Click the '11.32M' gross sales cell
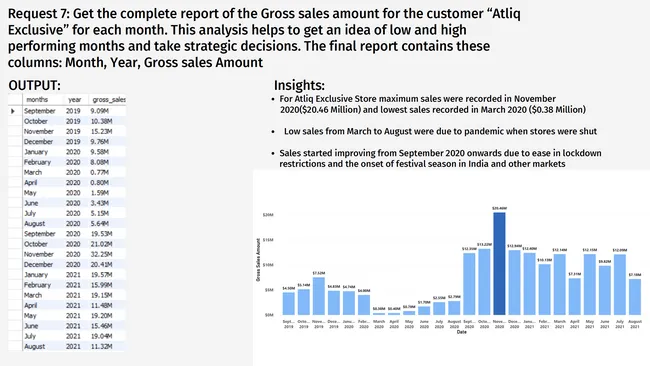The width and height of the screenshot is (650, 366). point(101,347)
